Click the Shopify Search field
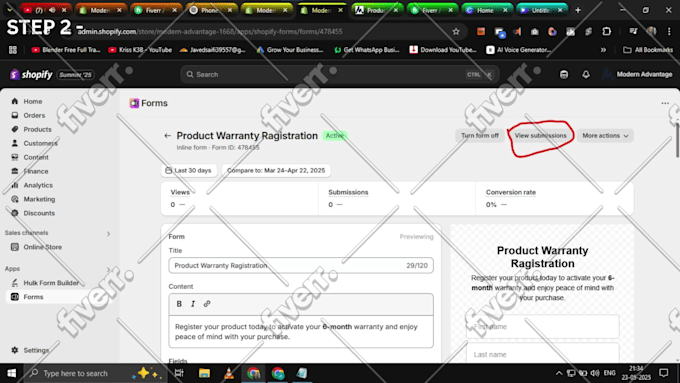Image resolution: width=680 pixels, height=383 pixels. tap(340, 75)
